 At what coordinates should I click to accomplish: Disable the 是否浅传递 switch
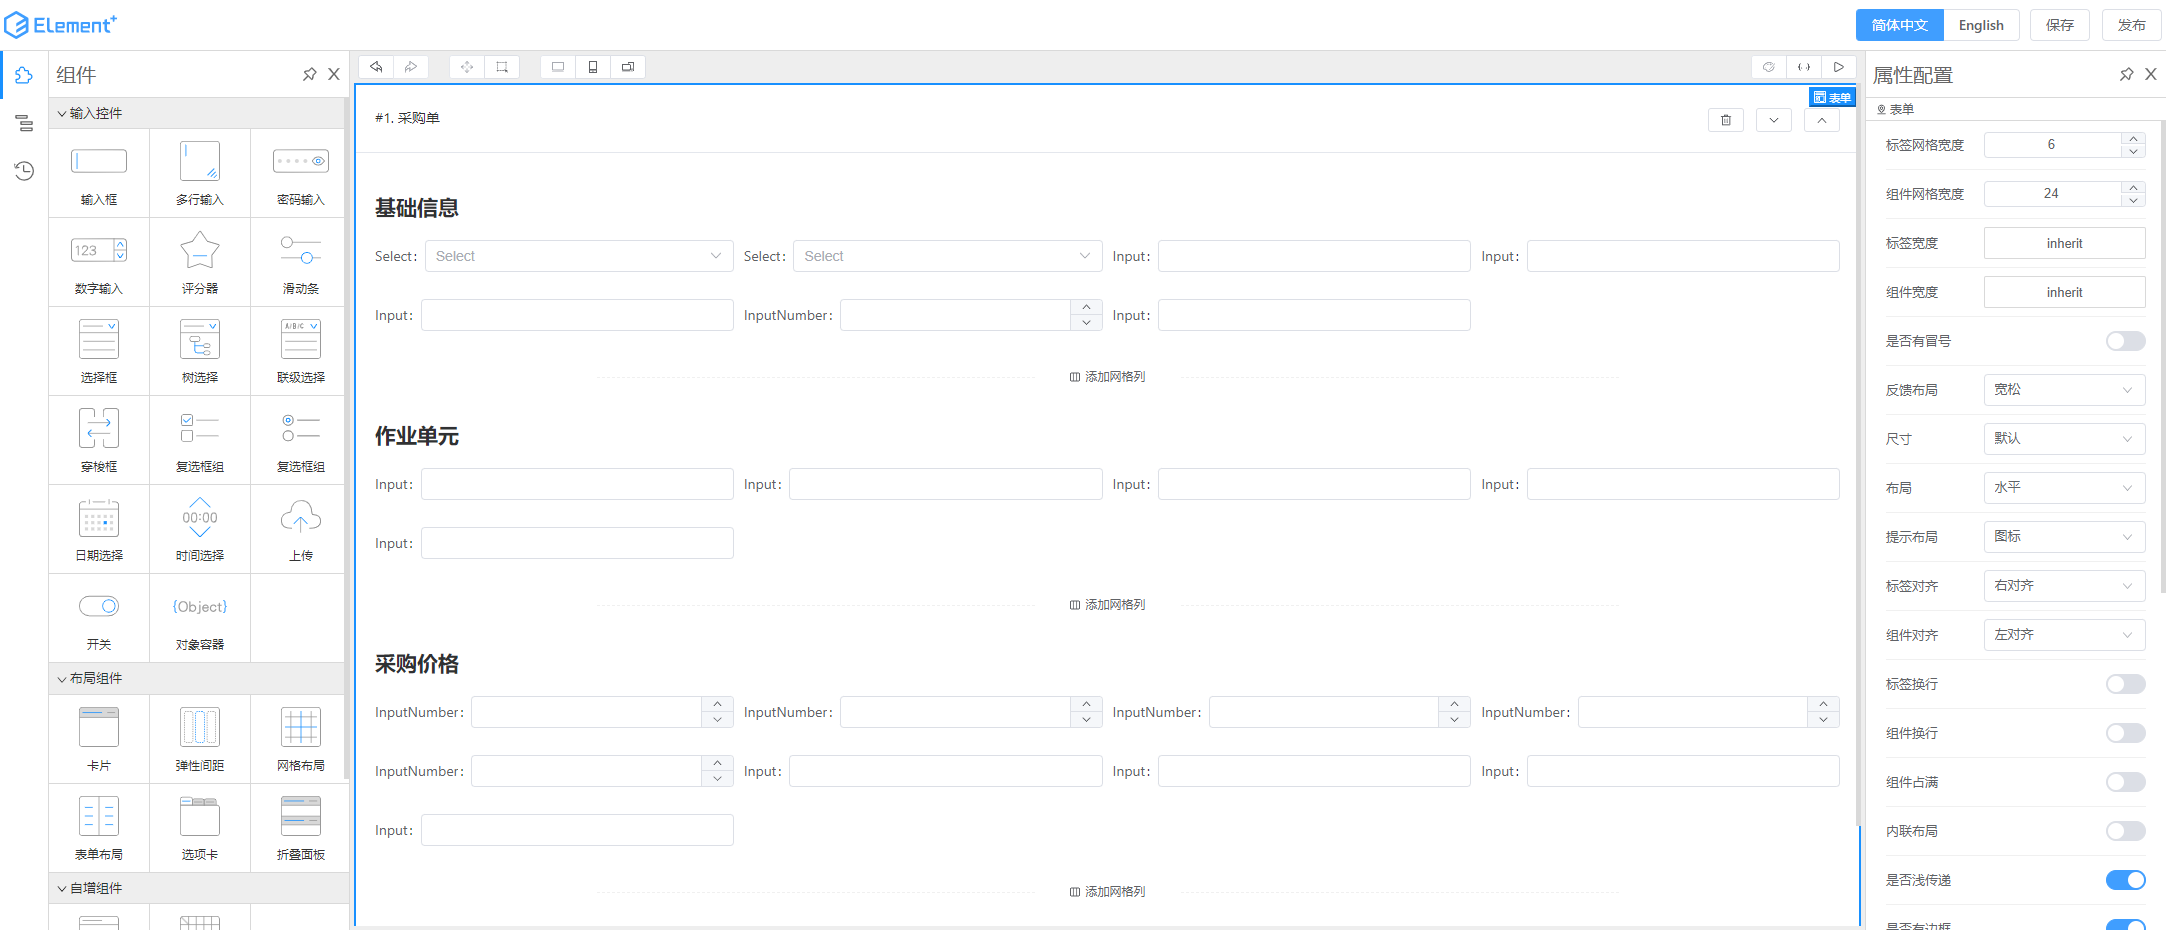tap(2126, 880)
